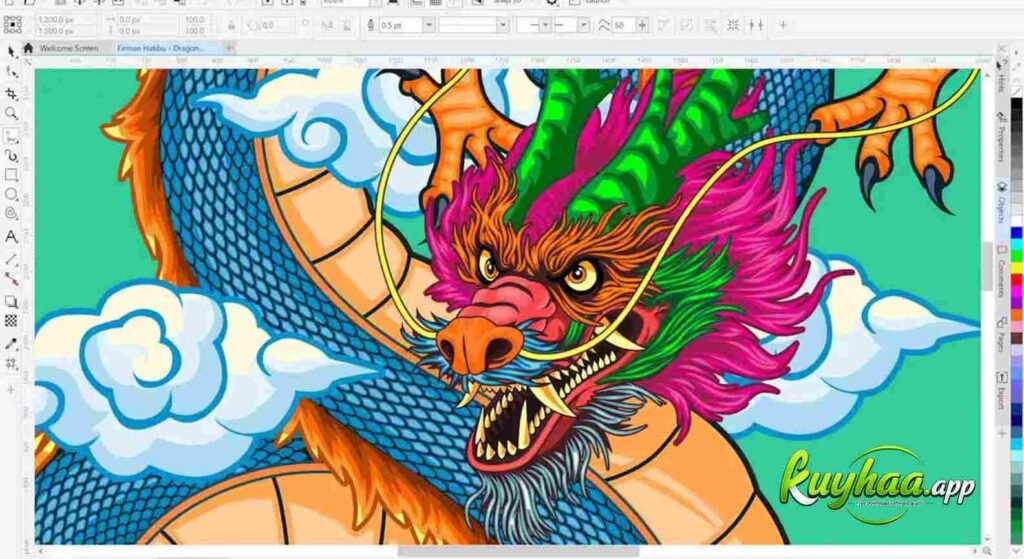Screen dimensions: 1024x559
Task: Select the Pick tool
Action: coord(11,52)
